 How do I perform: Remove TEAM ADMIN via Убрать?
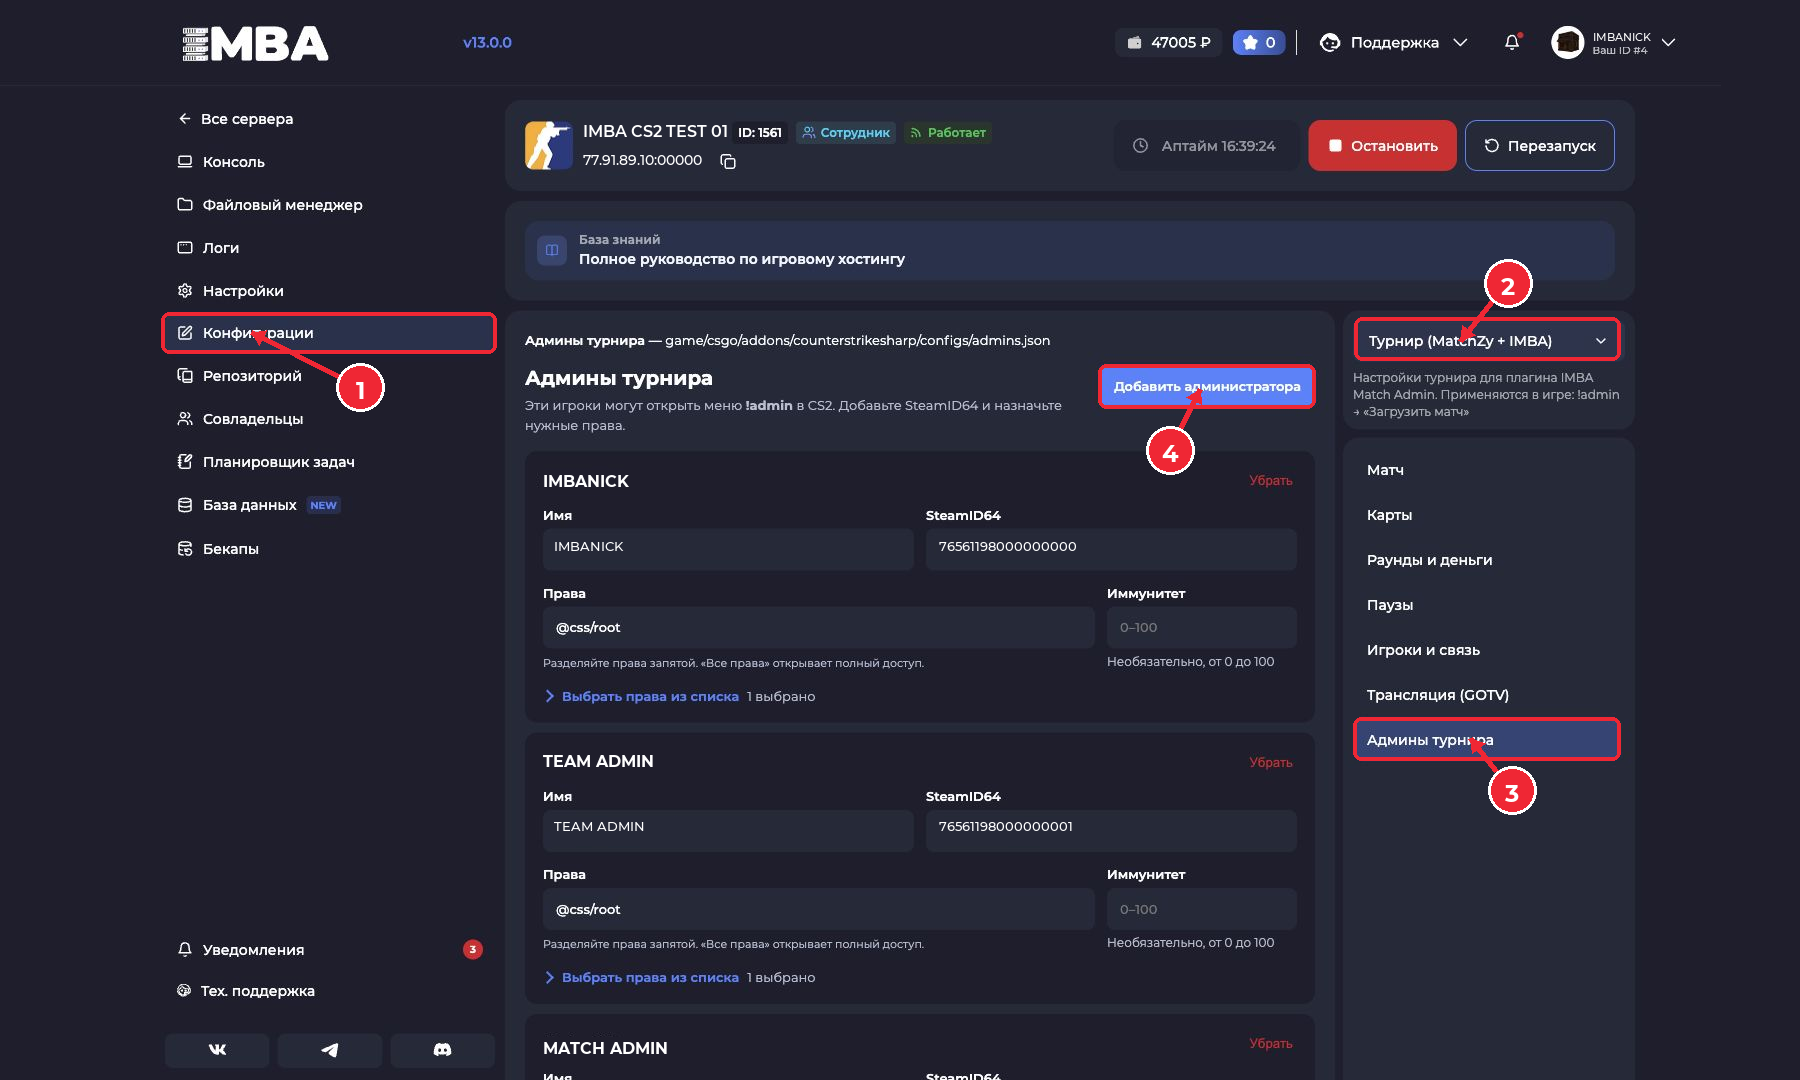click(x=1271, y=763)
